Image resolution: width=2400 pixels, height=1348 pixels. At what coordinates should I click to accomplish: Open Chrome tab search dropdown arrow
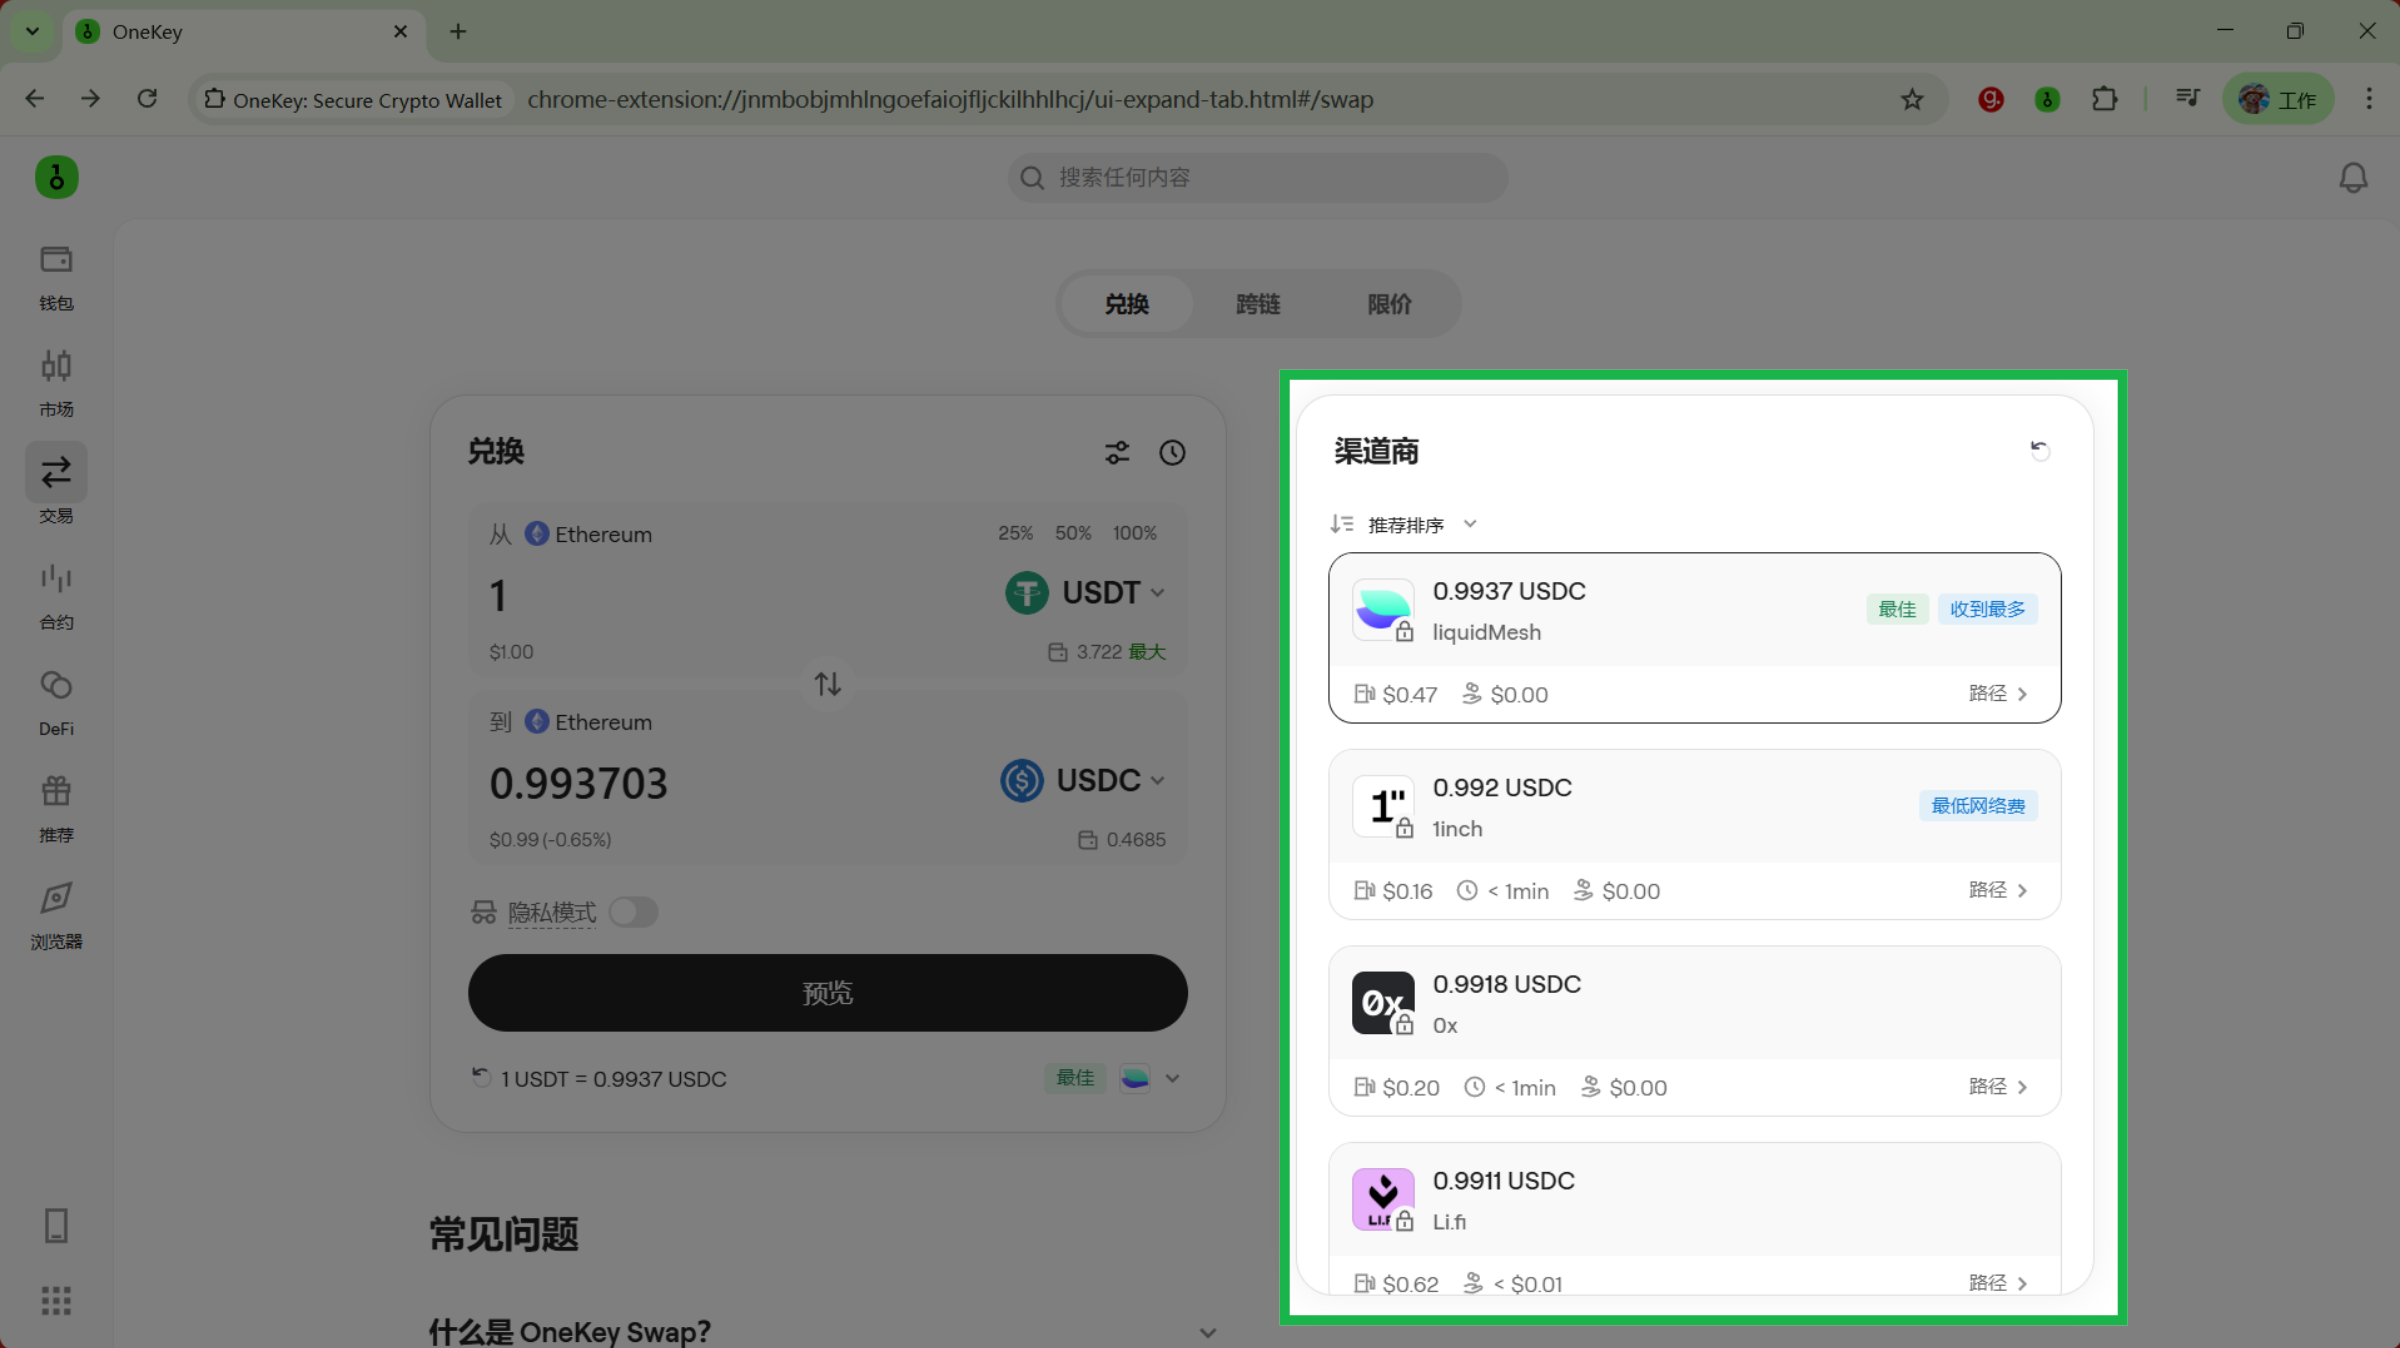tap(32, 31)
